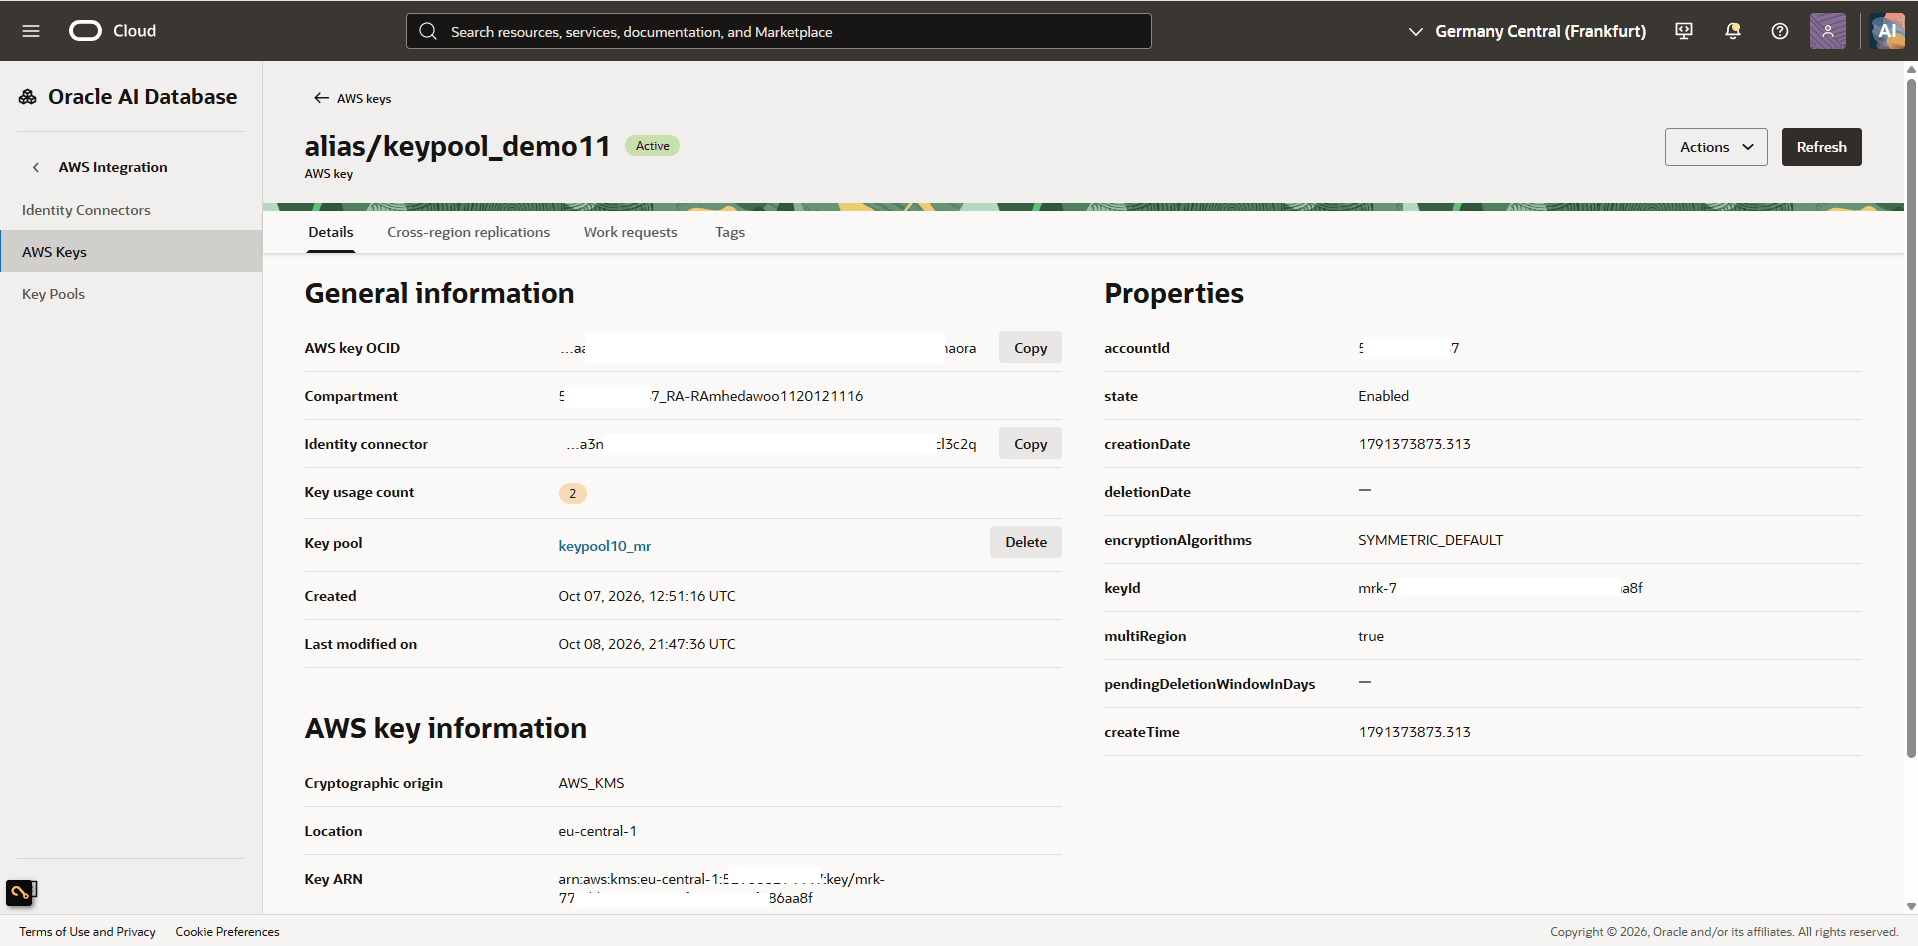Click the eu-central-1 location value
Viewport: 1918px width, 946px height.
pyautogui.click(x=597, y=831)
